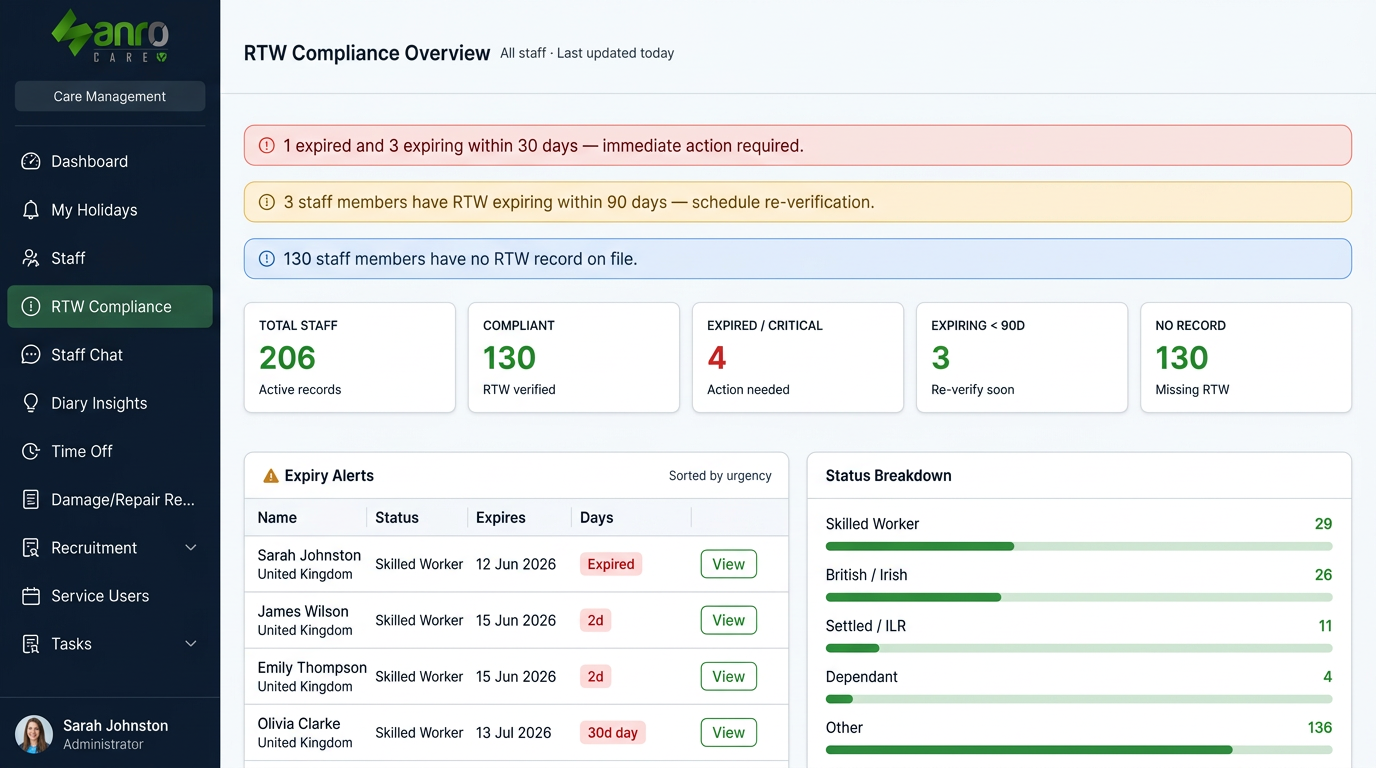Click the Name column header
The image size is (1376, 768).
[x=277, y=518]
